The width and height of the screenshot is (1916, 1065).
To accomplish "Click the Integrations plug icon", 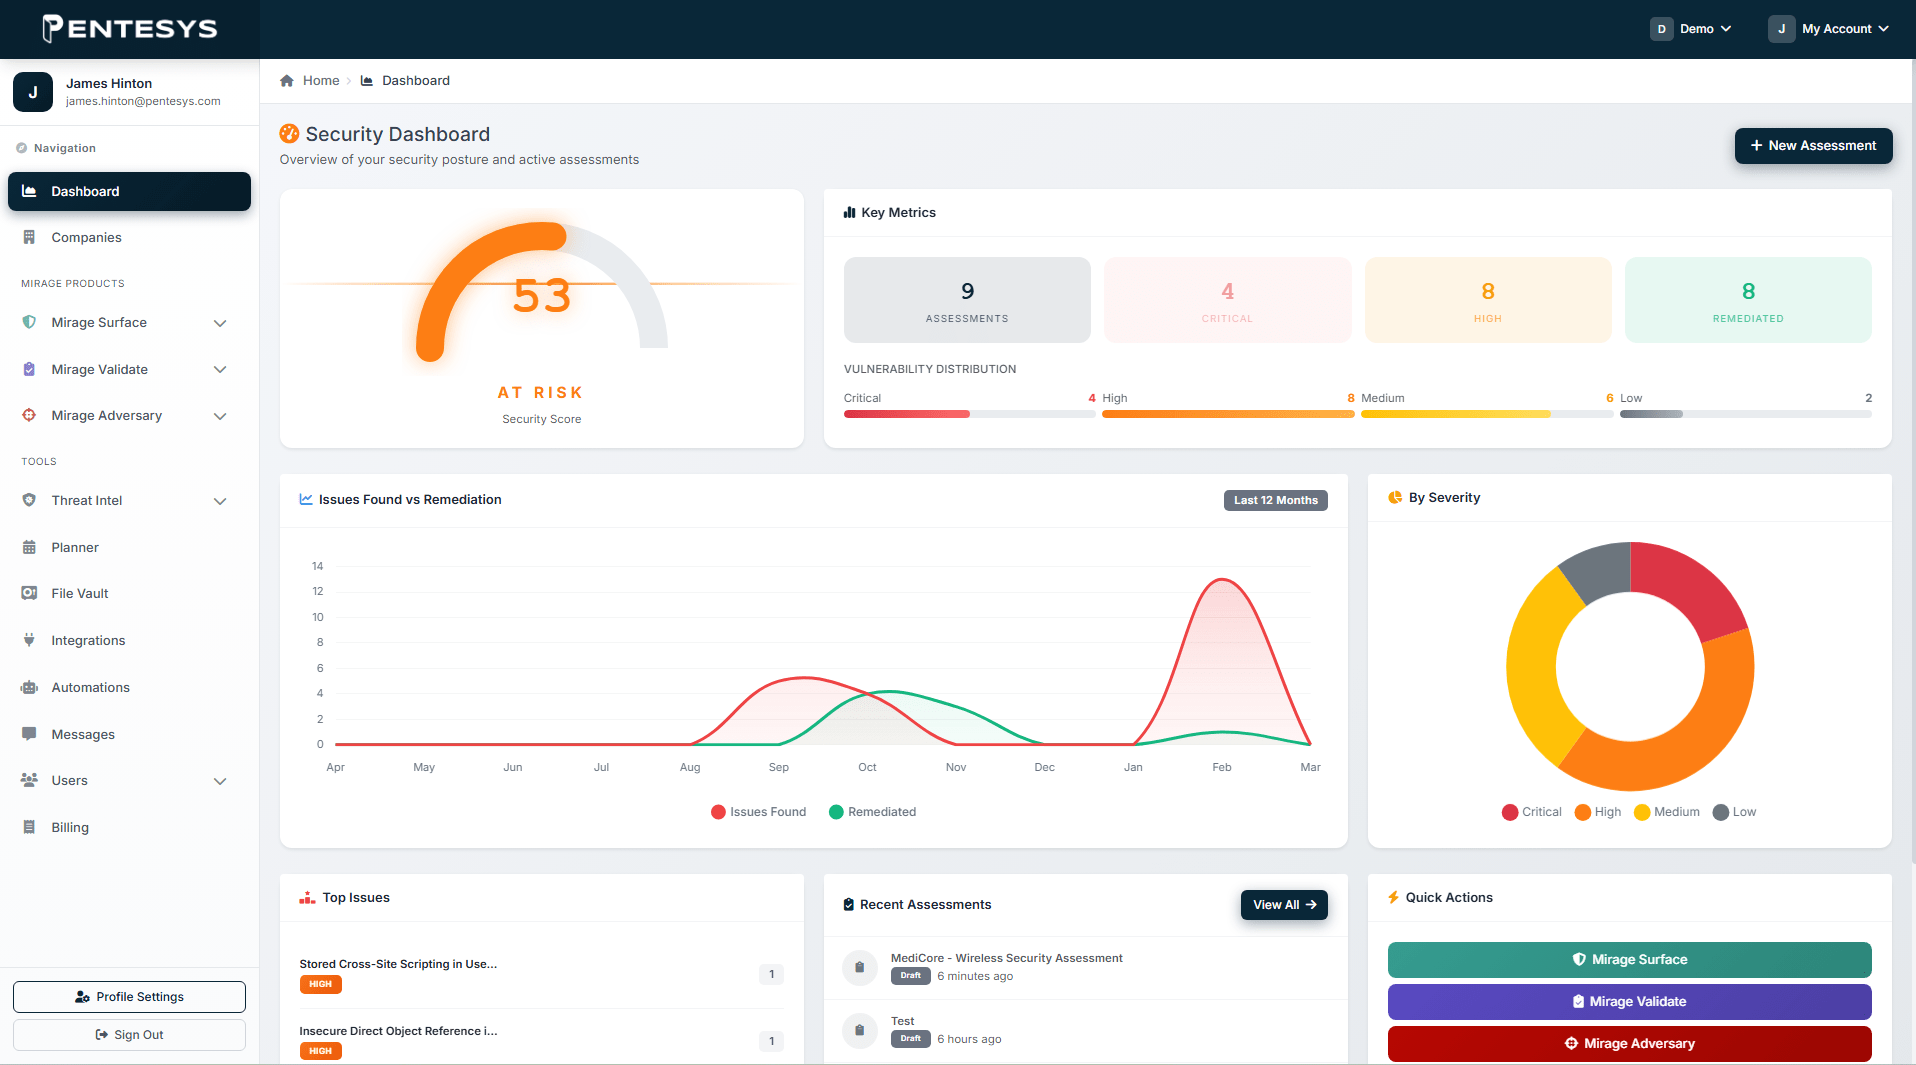I will click(x=29, y=640).
